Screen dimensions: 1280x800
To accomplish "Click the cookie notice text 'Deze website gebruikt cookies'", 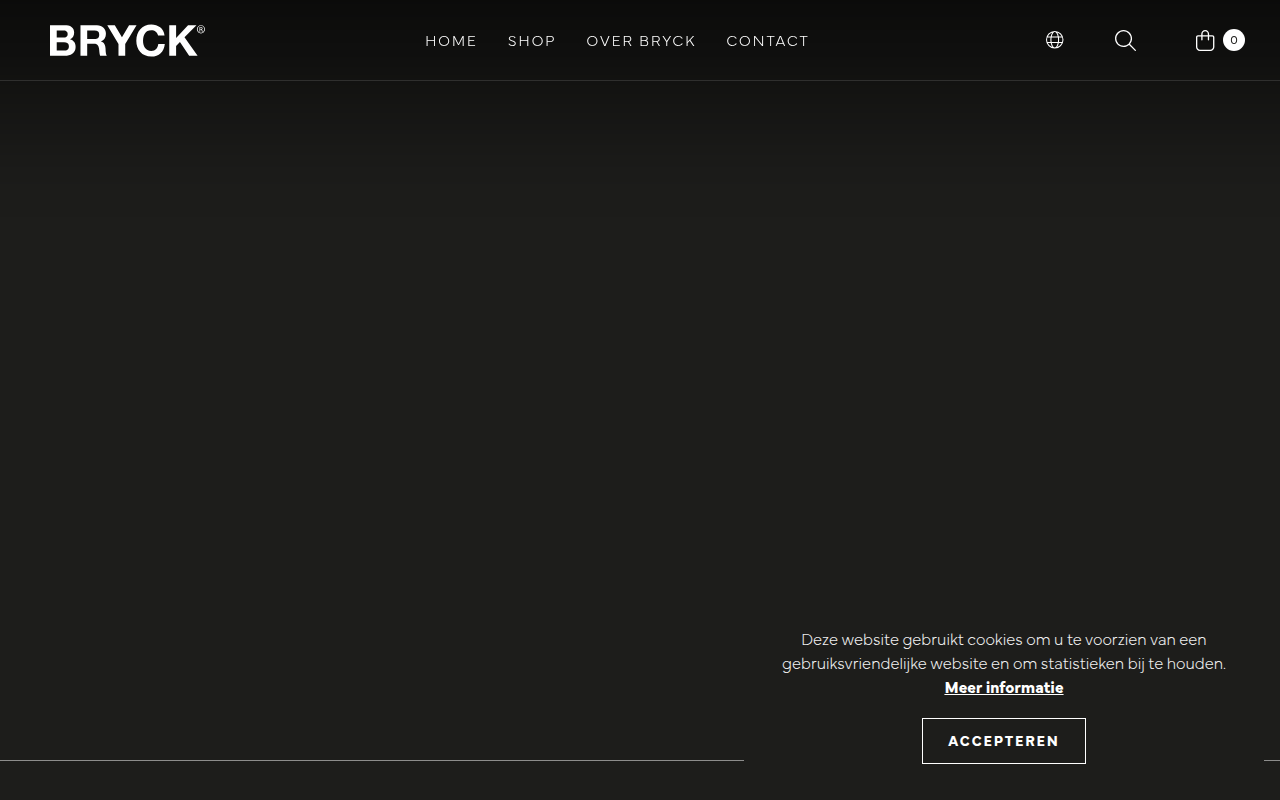I will [x=912, y=640].
